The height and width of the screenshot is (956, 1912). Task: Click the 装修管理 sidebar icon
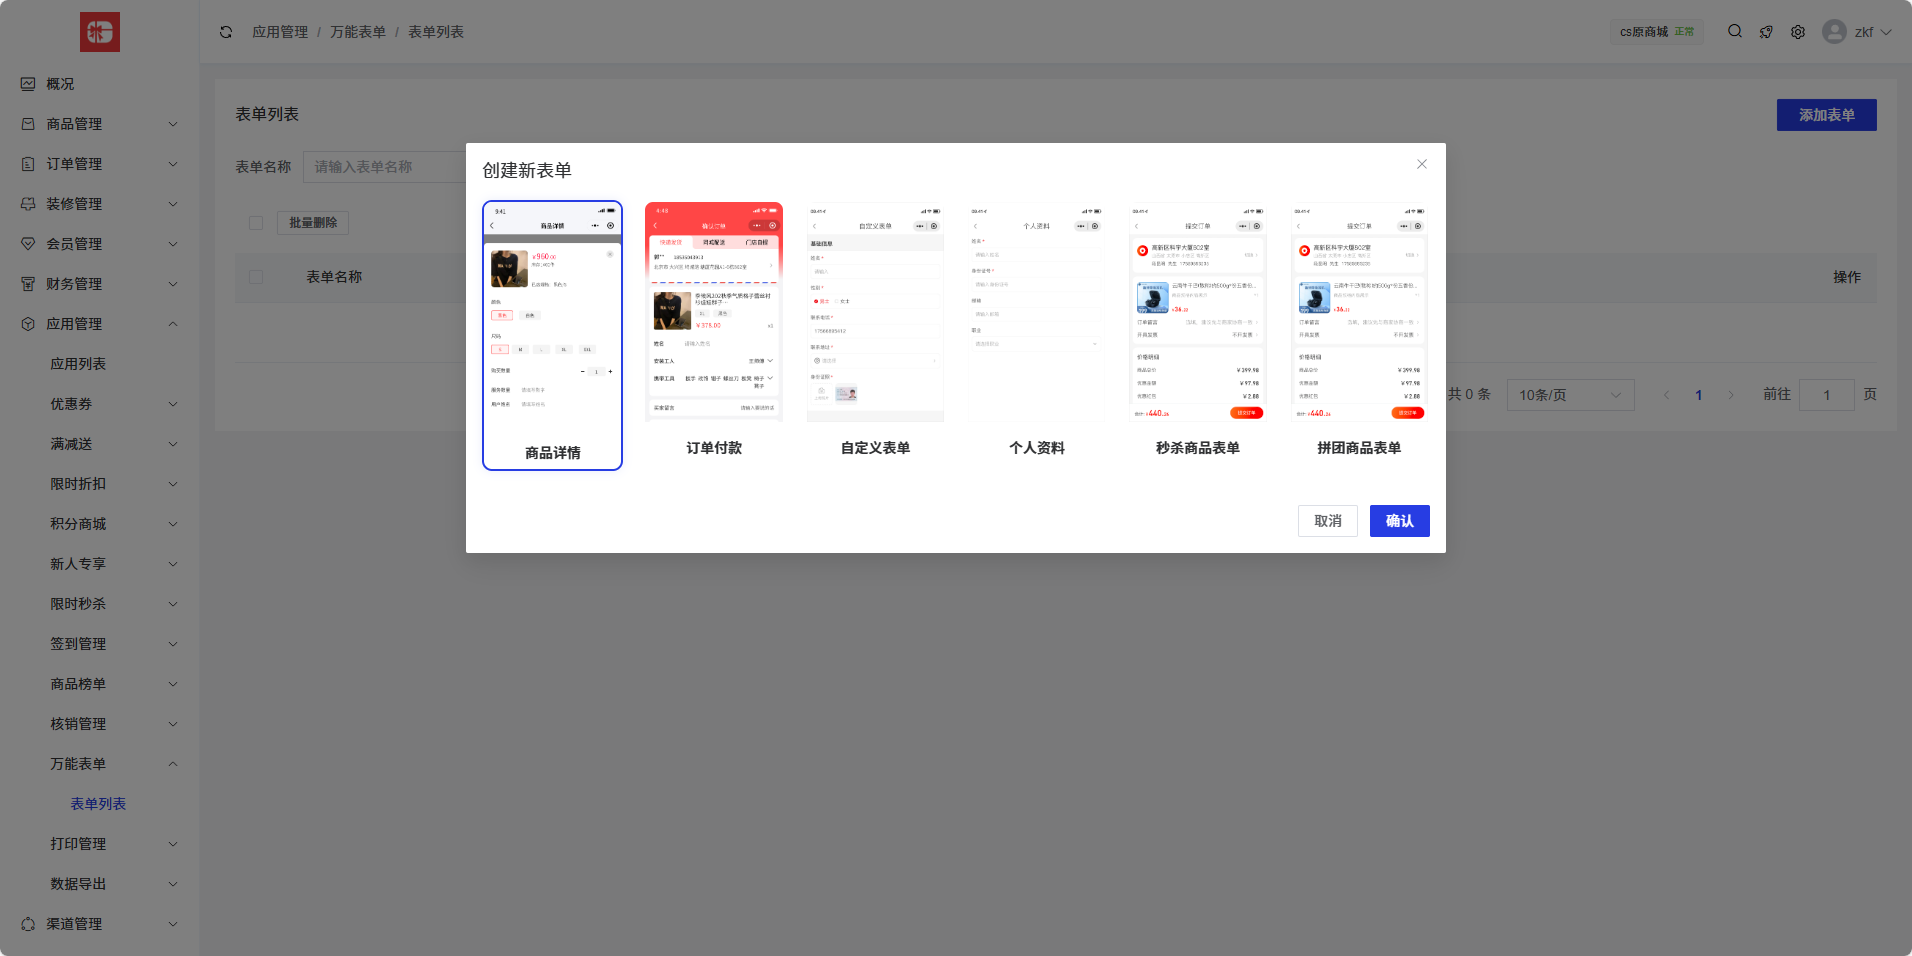coord(28,204)
